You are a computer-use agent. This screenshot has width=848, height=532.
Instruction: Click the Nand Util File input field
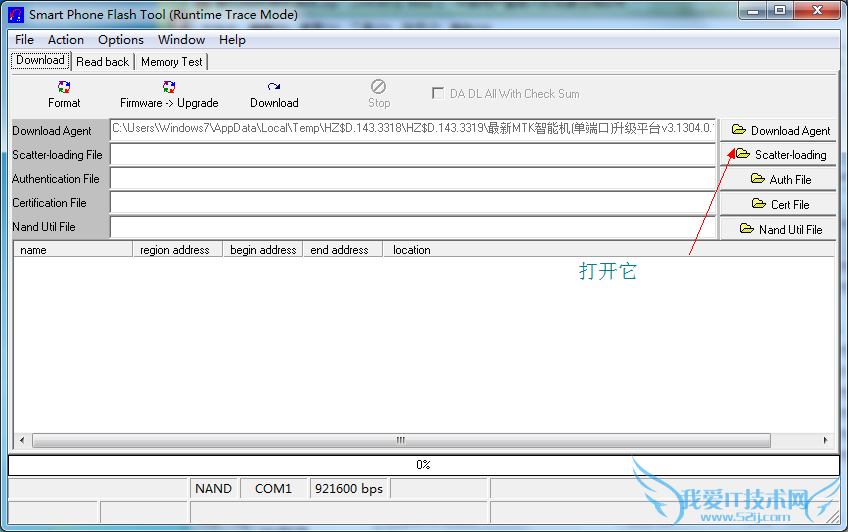coord(413,227)
